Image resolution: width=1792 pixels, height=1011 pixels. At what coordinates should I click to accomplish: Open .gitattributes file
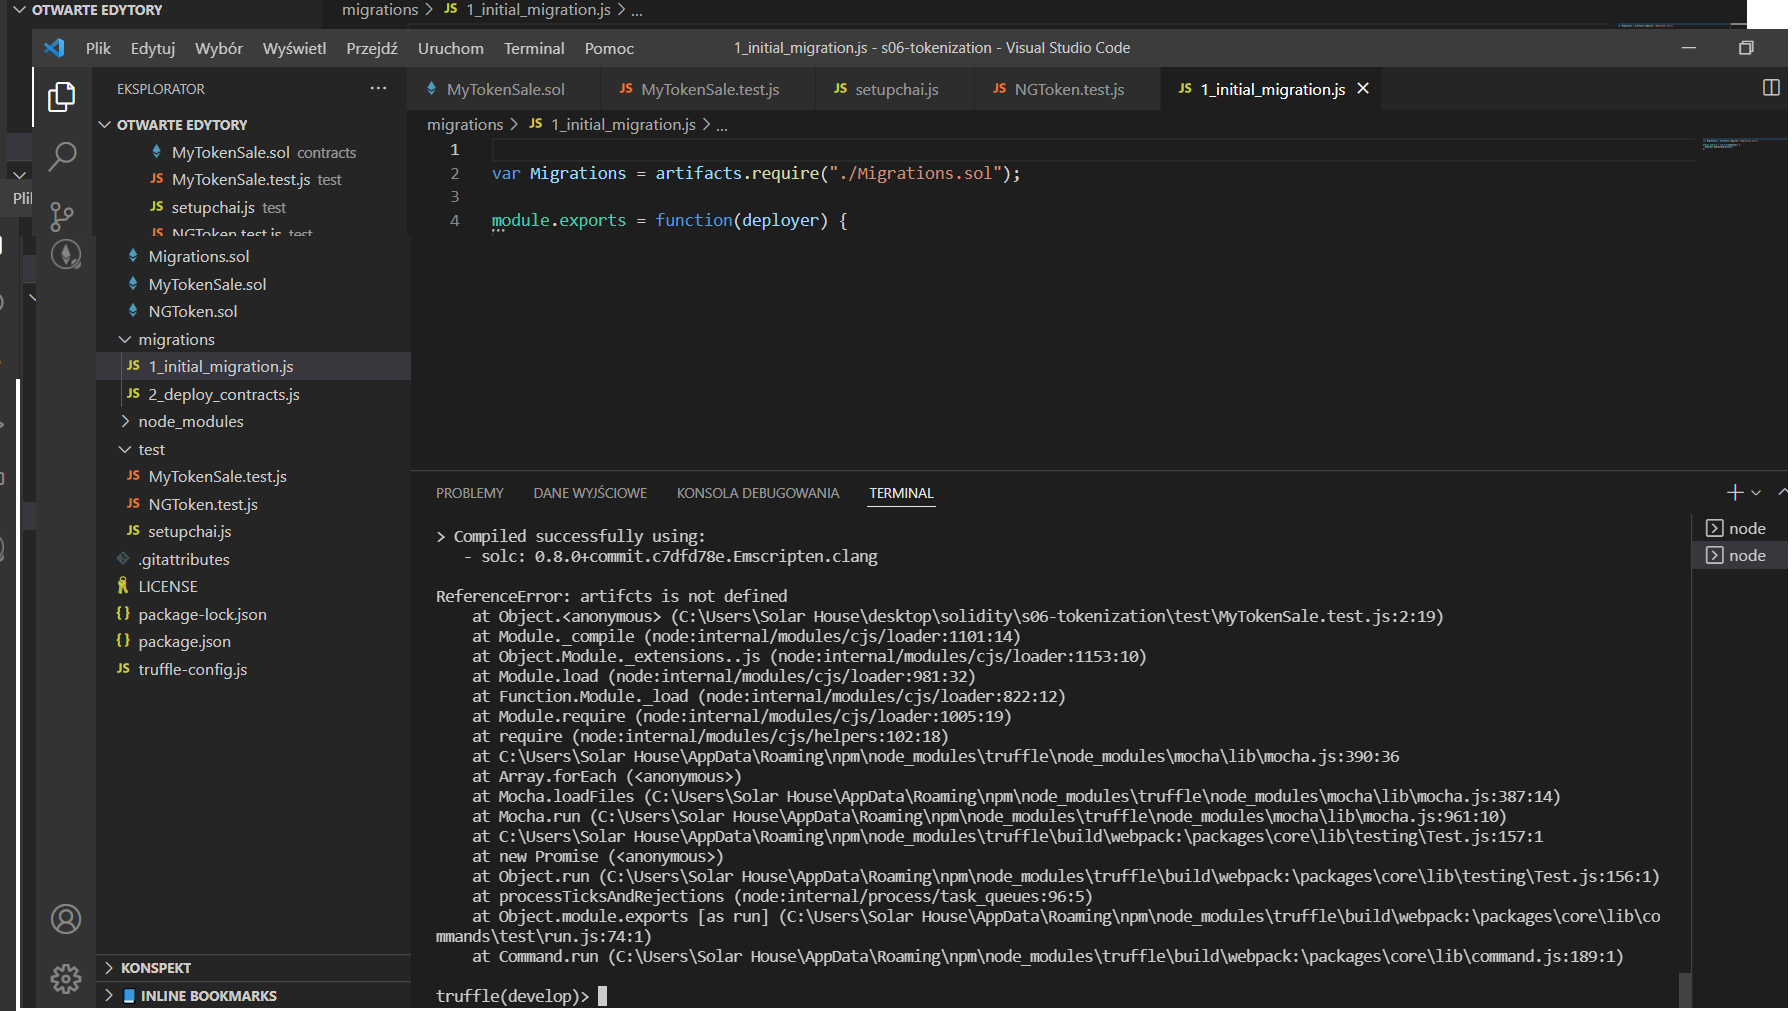tap(184, 559)
